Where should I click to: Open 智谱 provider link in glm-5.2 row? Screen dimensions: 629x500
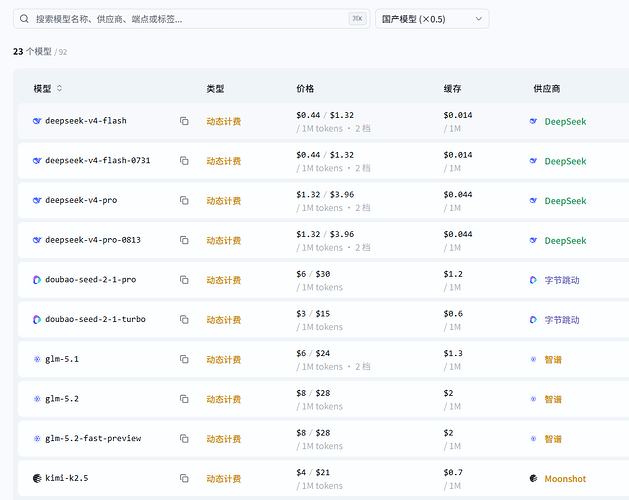coord(553,399)
